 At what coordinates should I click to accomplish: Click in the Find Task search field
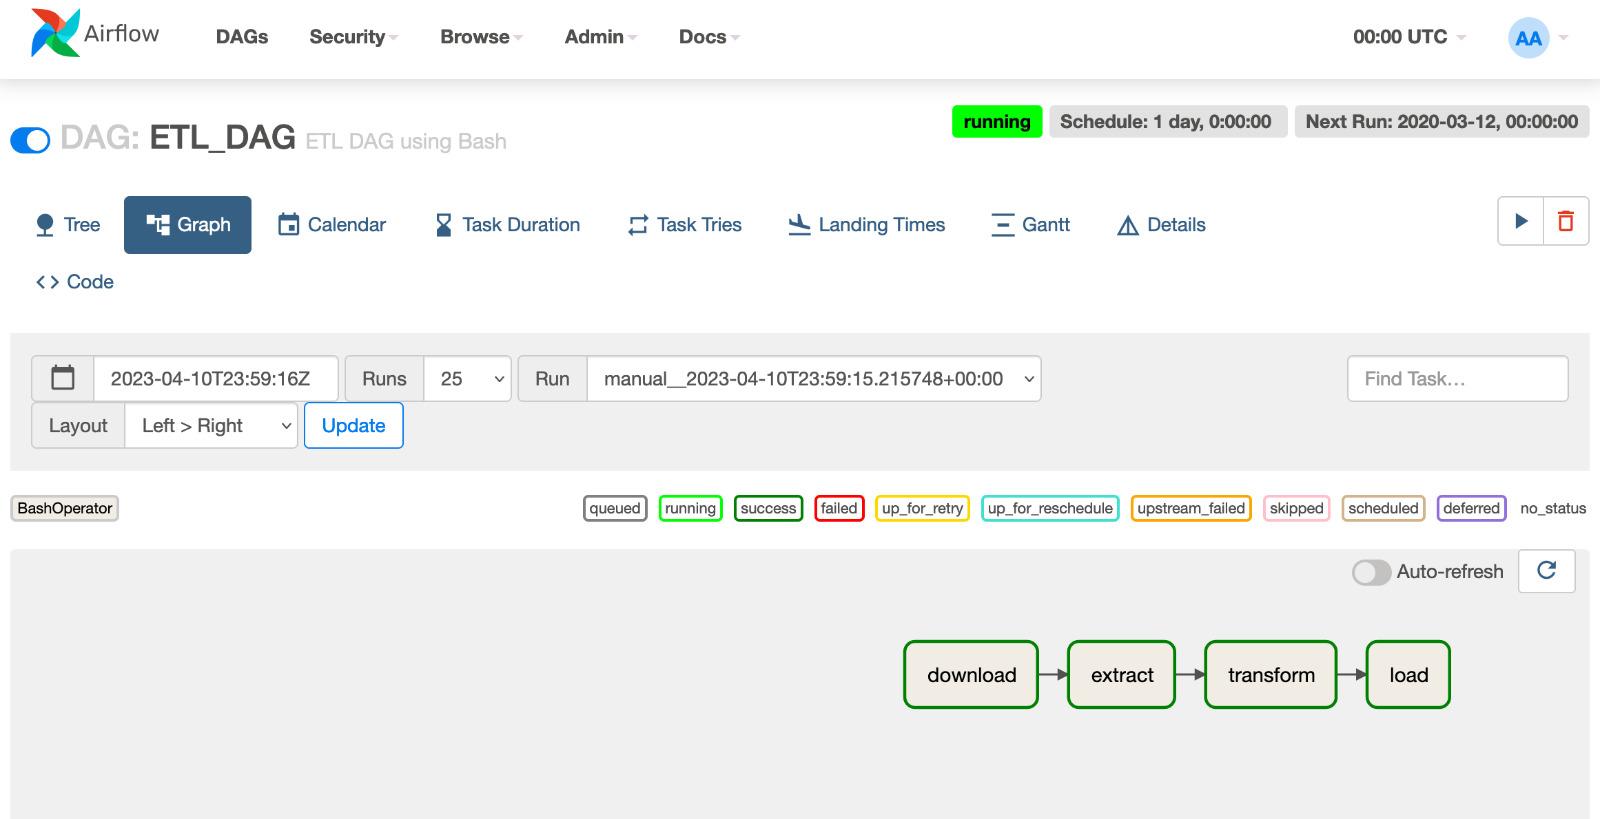tap(1457, 379)
